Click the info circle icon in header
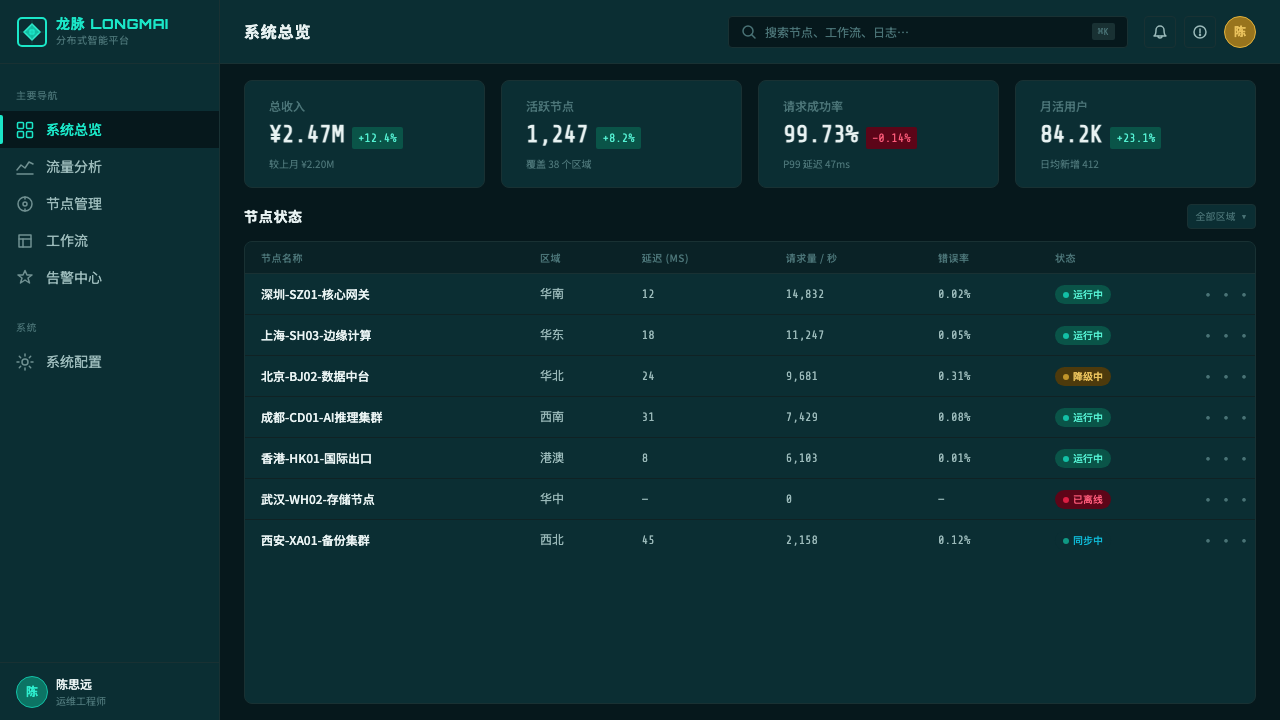This screenshot has width=1280, height=720. pyautogui.click(x=1200, y=32)
